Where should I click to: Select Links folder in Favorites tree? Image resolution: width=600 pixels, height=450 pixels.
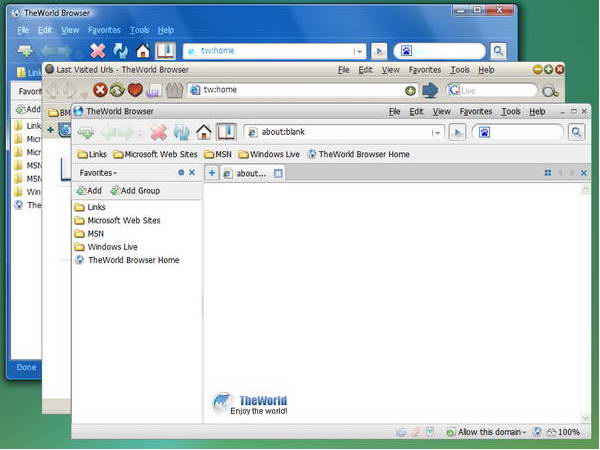(90, 207)
